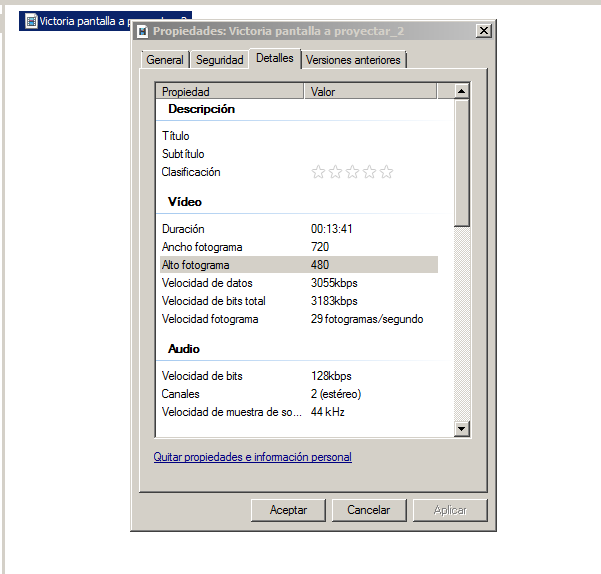Set Clasificación to two stars
The image size is (601, 574).
pos(336,172)
